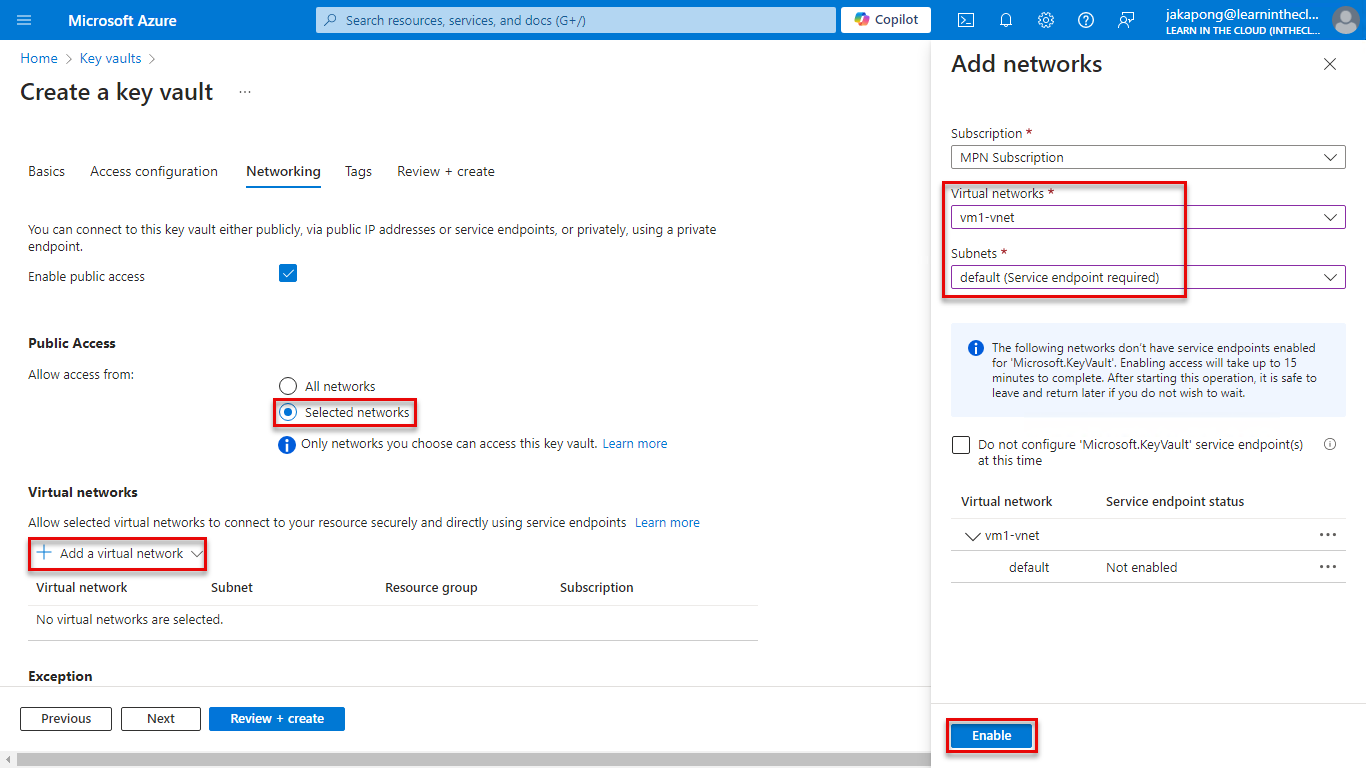1366x768 pixels.
Task: Open the Subnets dropdown
Action: [x=1148, y=277]
